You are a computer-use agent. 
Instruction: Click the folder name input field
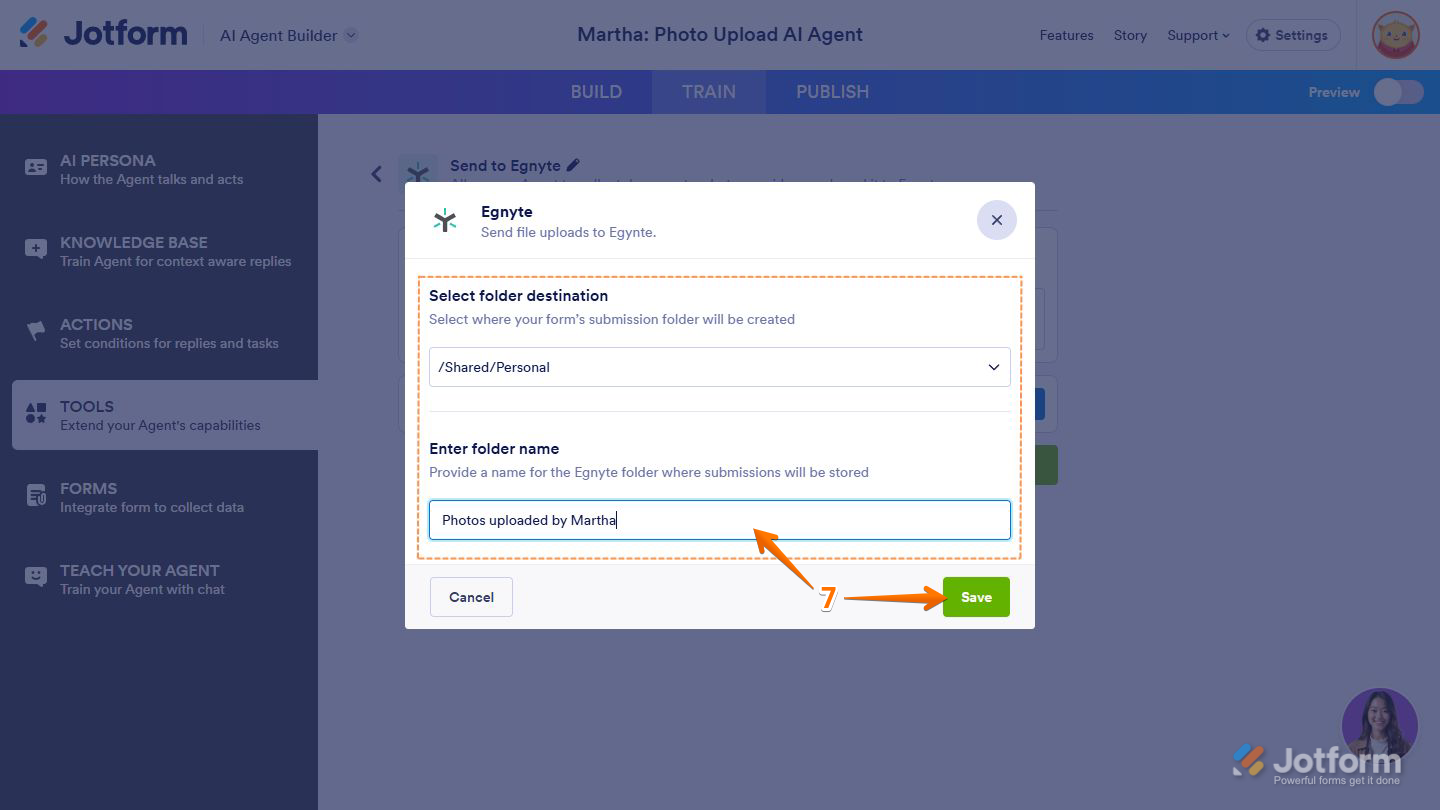click(x=720, y=520)
